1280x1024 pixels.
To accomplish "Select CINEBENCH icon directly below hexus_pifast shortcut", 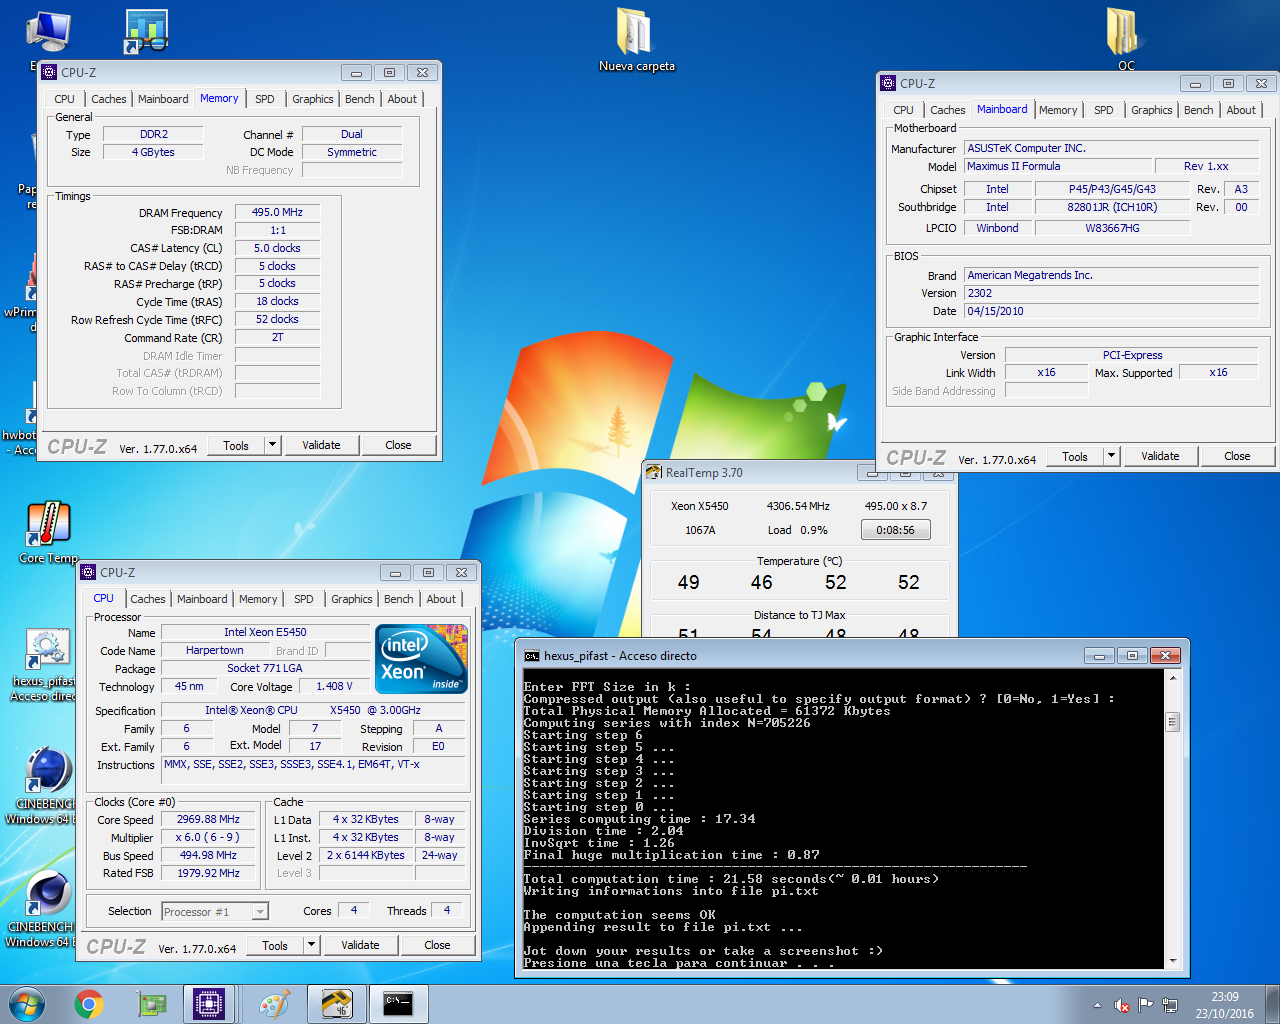I will point(46,785).
